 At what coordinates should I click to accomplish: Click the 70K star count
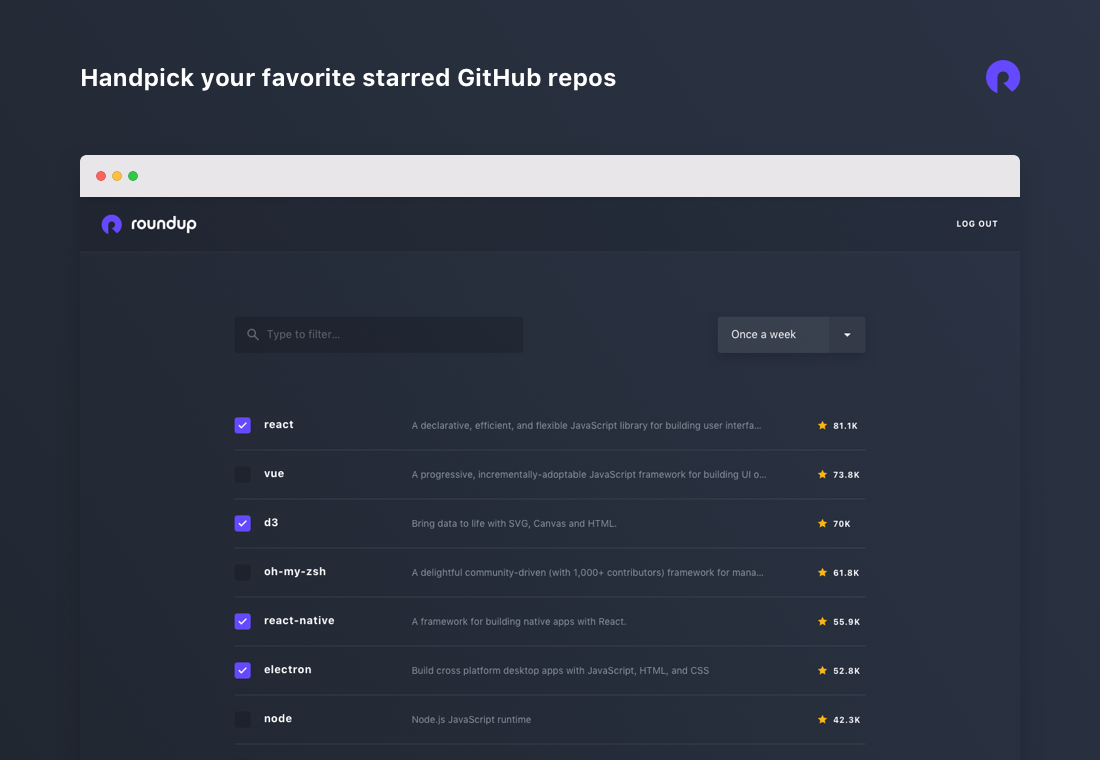coord(842,524)
